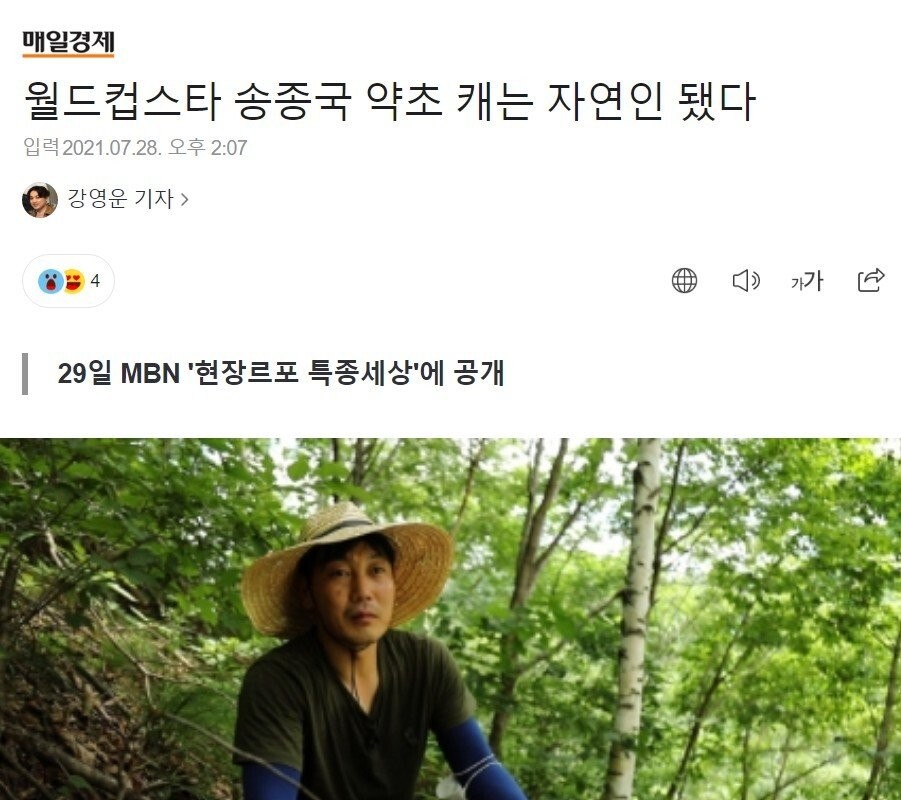Image resolution: width=901 pixels, height=800 pixels.
Task: Open 강영운 기자 reporter page
Action: click(121, 199)
